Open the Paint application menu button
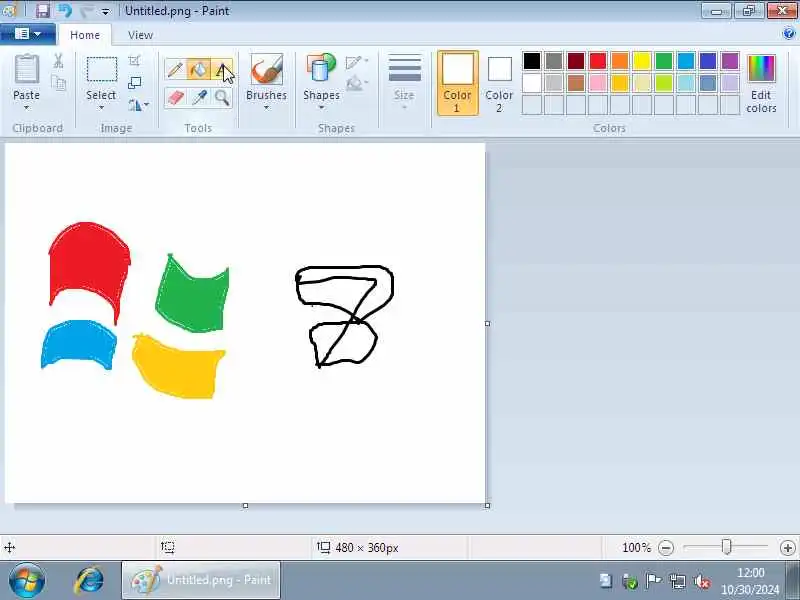 (28, 34)
